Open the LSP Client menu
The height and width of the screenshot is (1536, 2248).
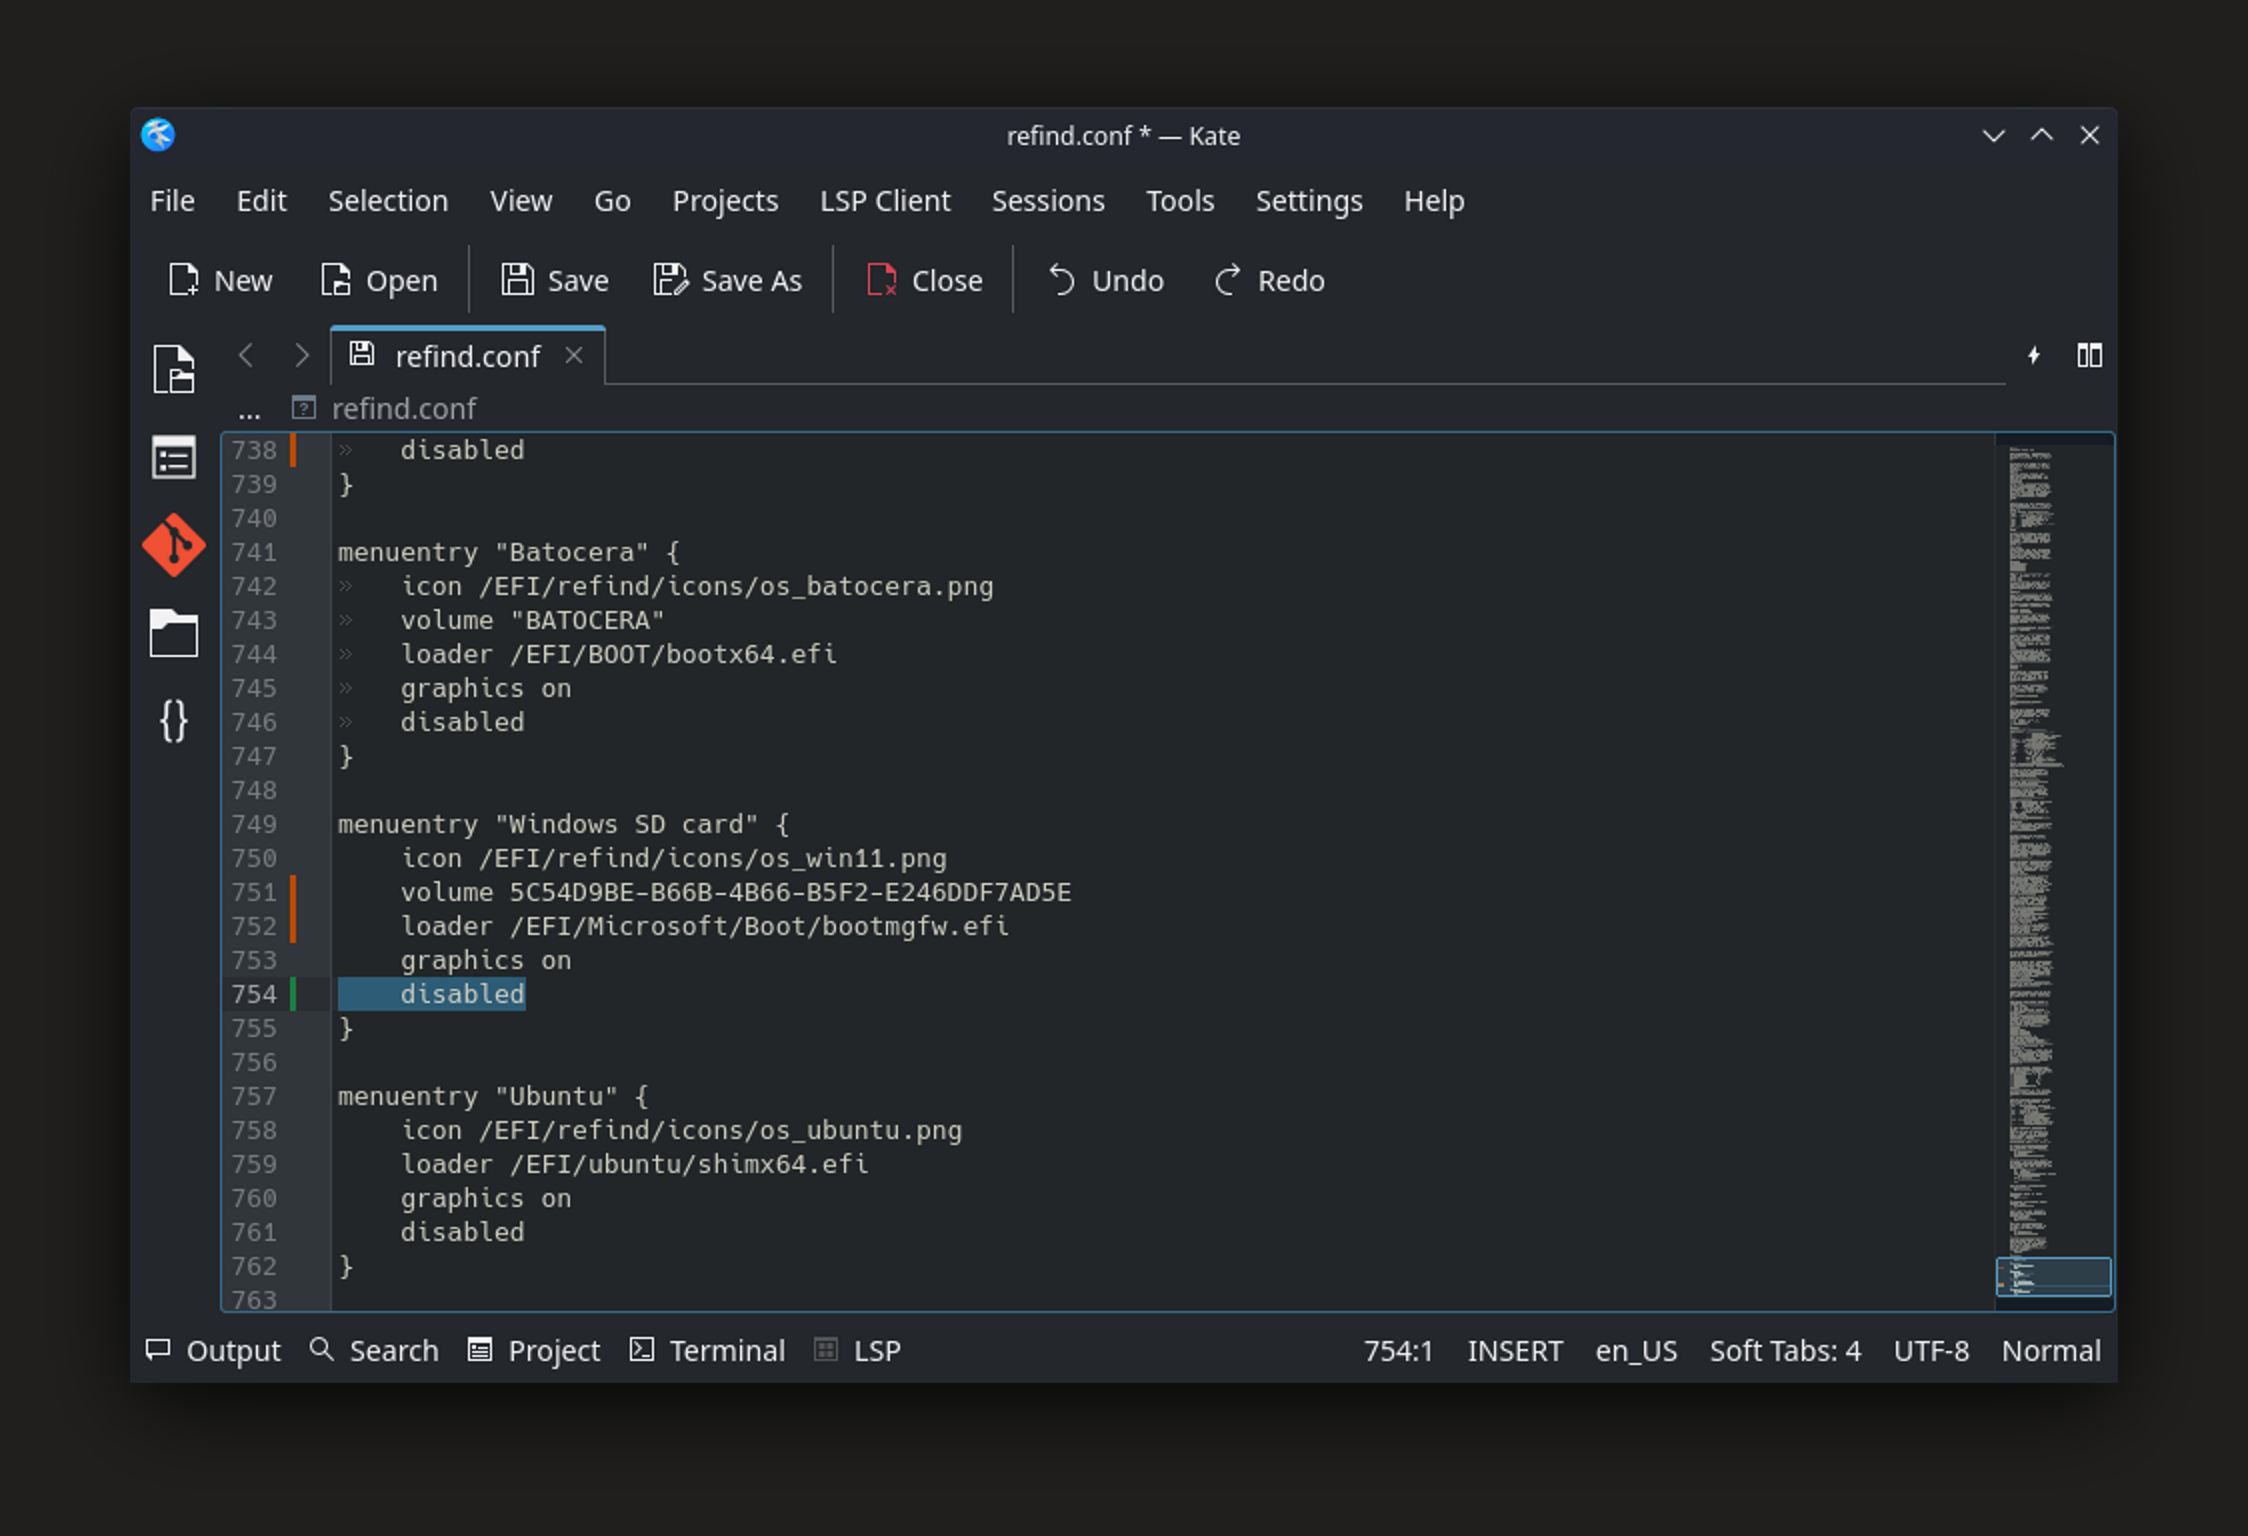point(884,201)
